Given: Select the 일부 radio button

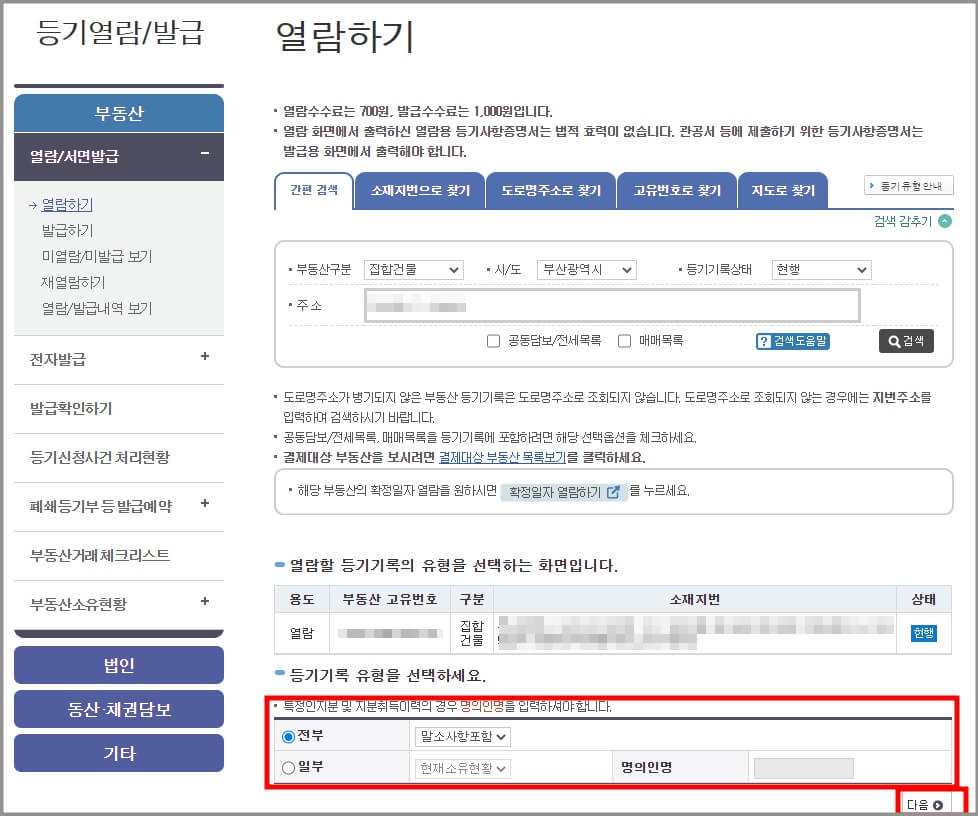Looking at the screenshot, I should coord(289,767).
